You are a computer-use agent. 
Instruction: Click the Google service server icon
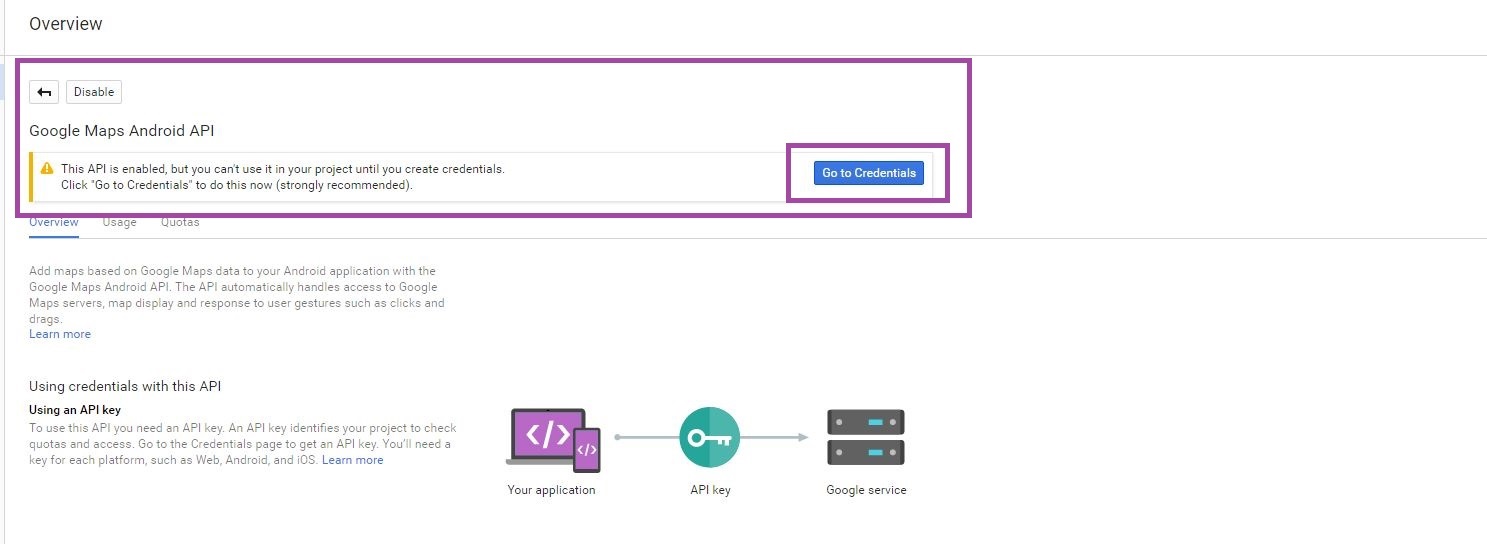tap(866, 437)
